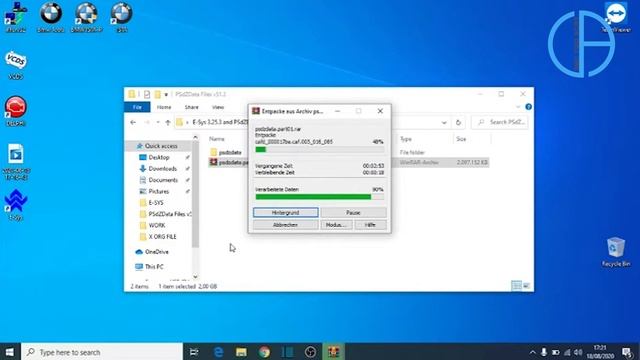
Task: Sort by Size column header
Action: pyautogui.click(x=461, y=139)
